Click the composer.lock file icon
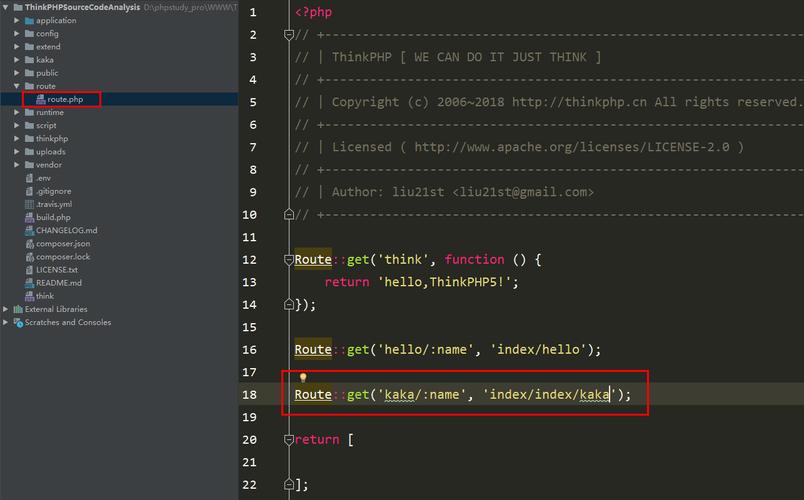 29,256
